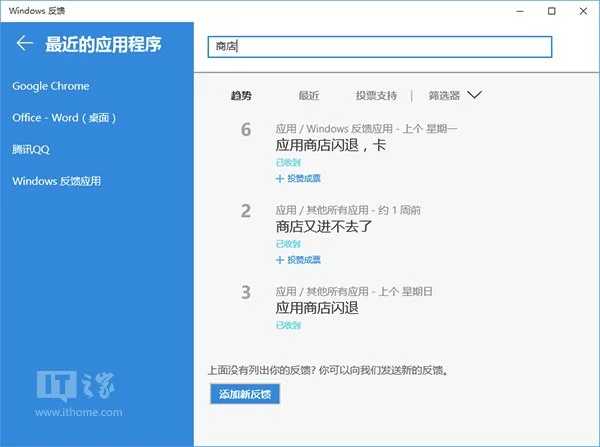
Task: Open the feedback titled 应用商店闪退，卡
Action: coord(330,145)
